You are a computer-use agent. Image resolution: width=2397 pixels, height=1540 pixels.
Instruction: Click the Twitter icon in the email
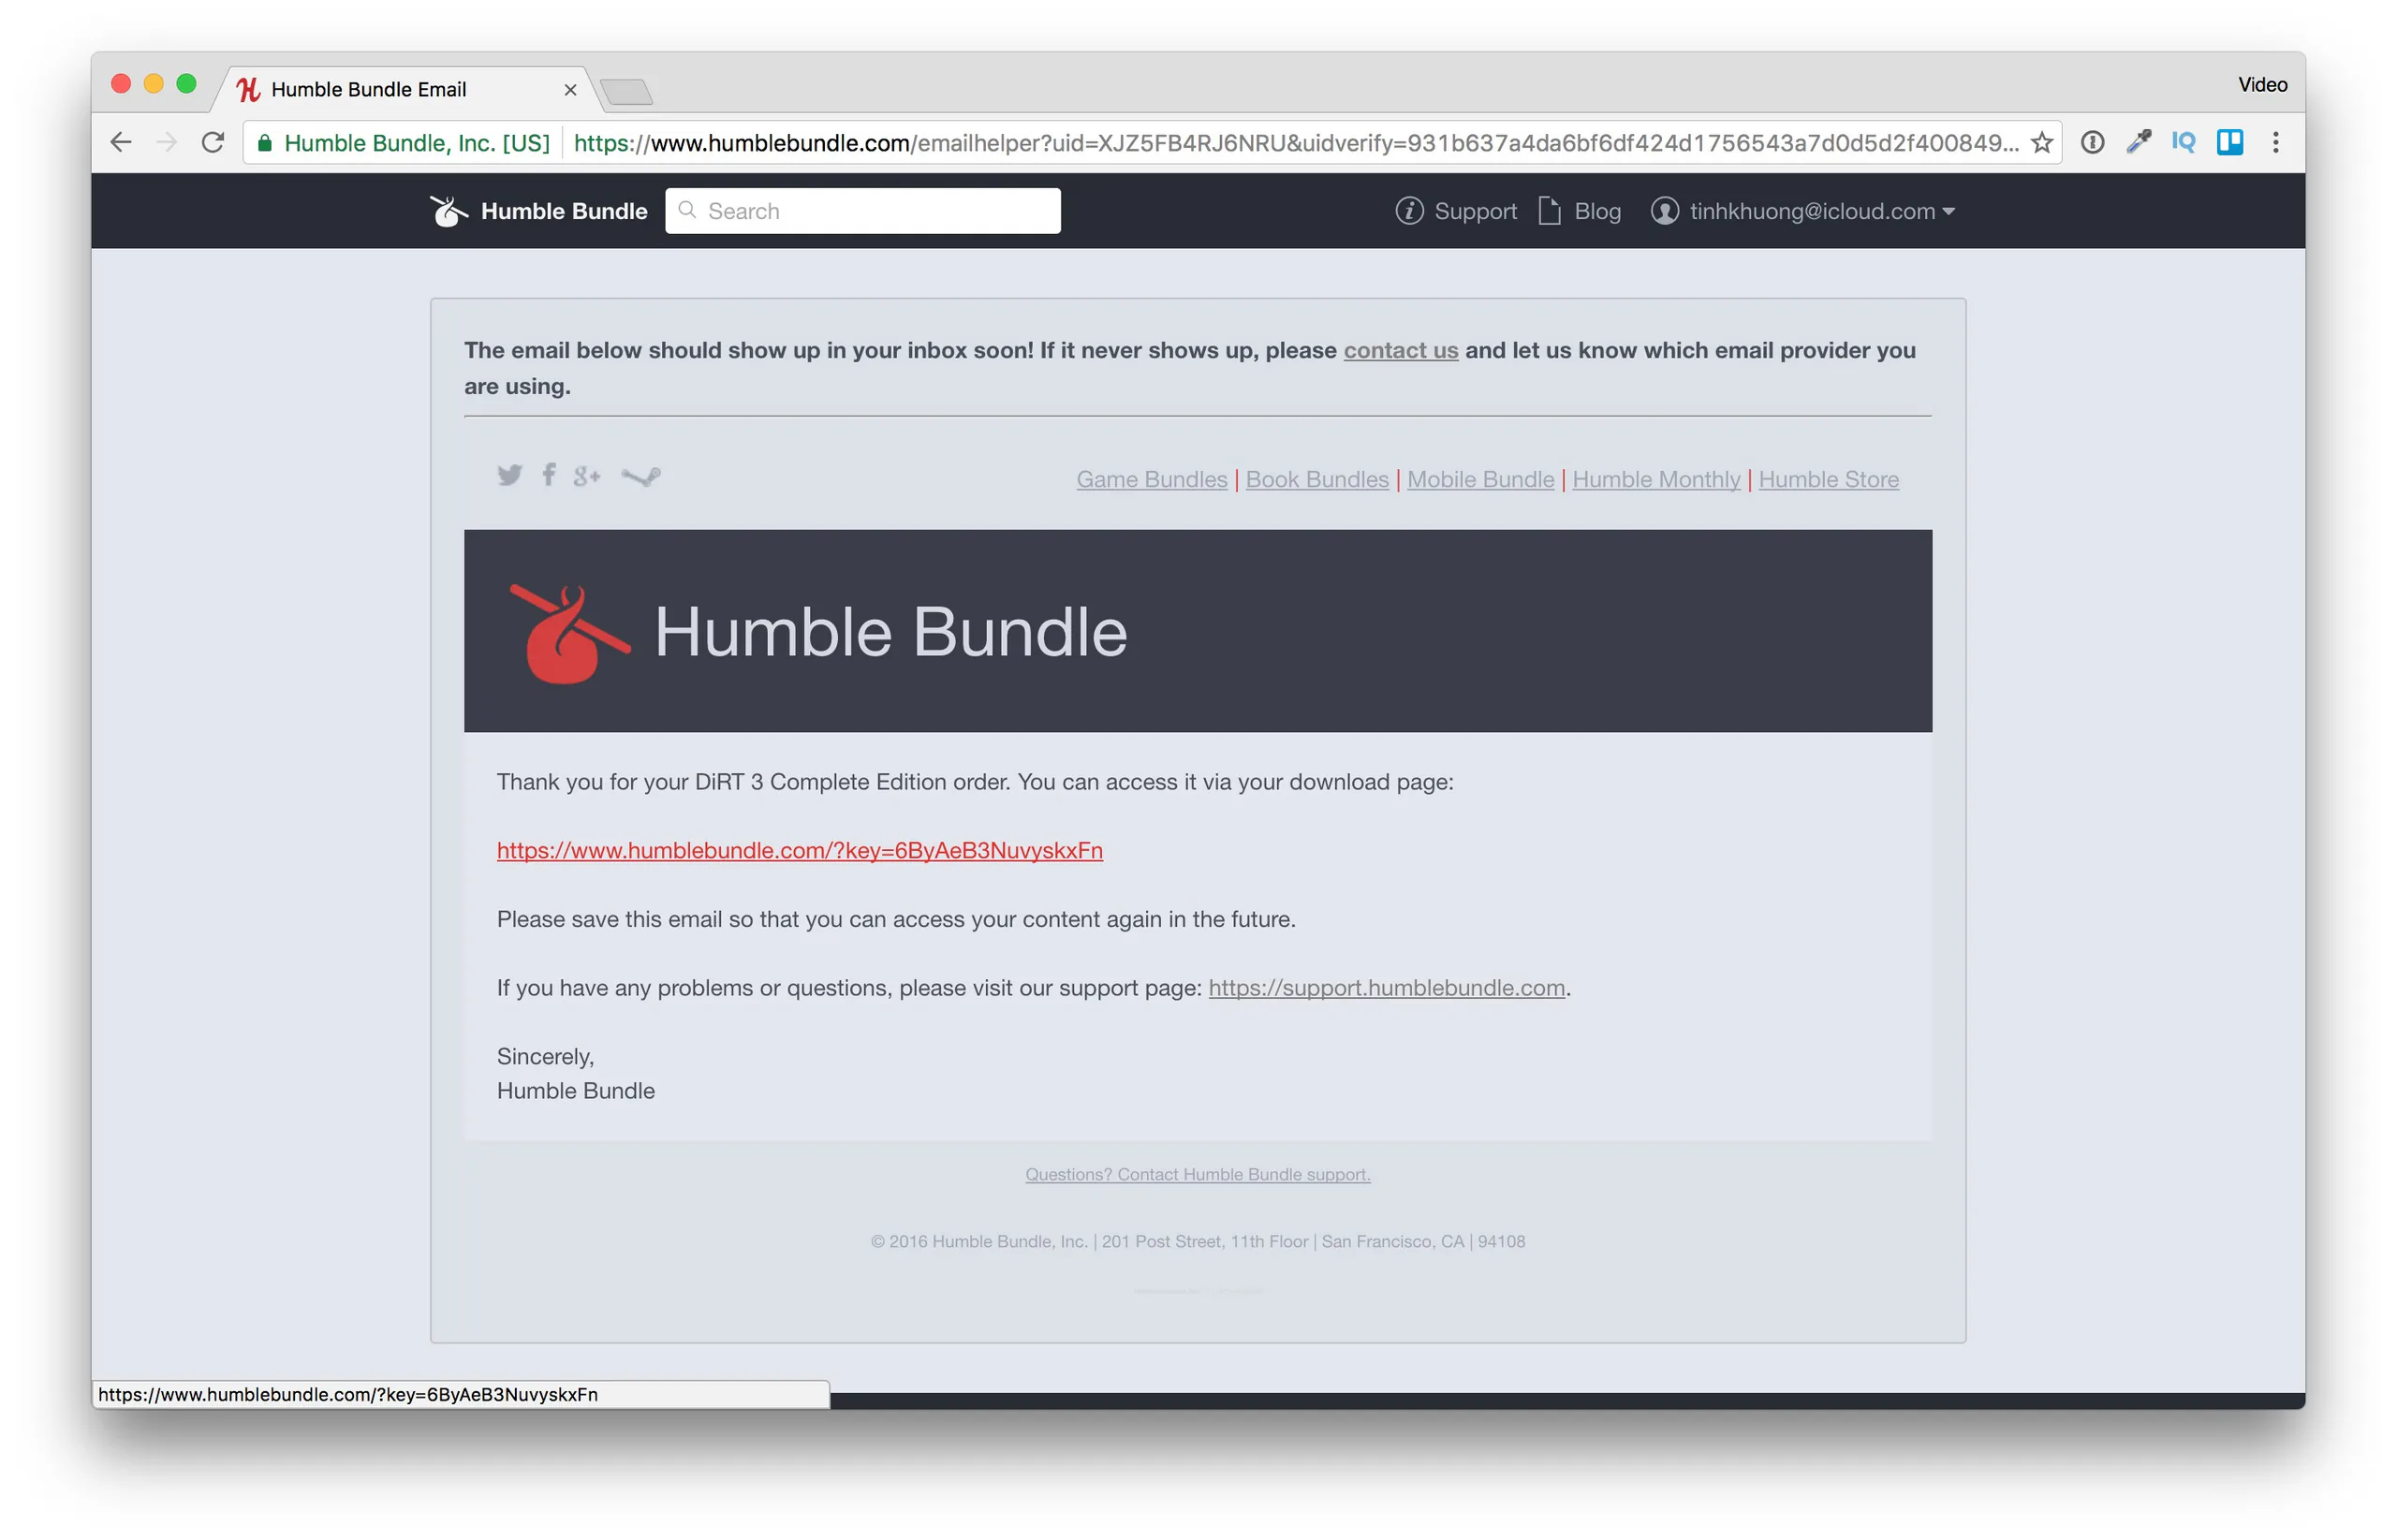509,475
